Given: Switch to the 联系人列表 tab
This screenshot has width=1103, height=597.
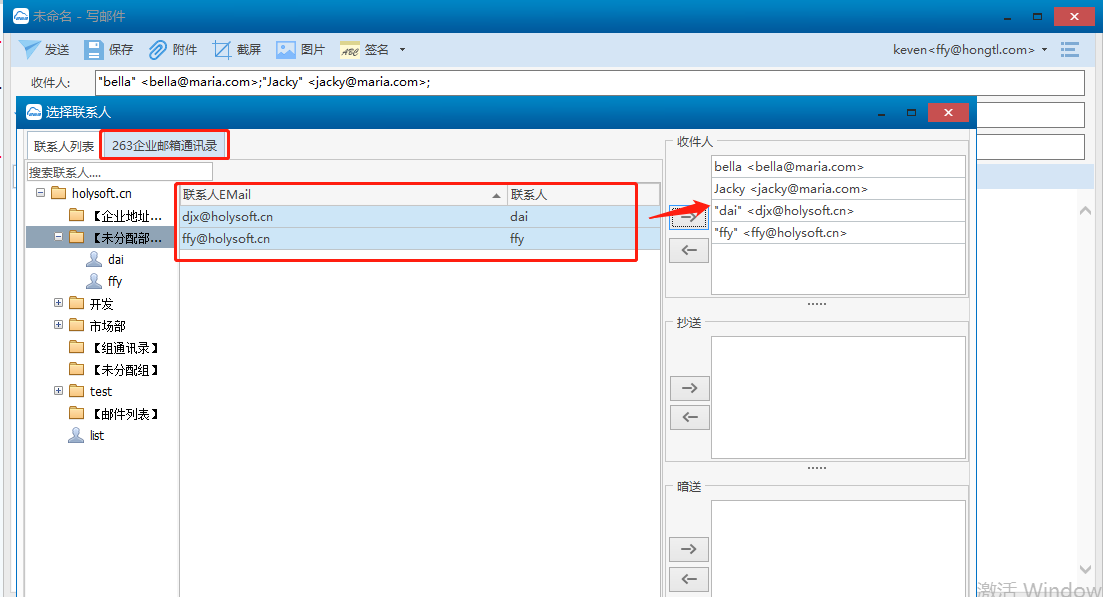Looking at the screenshot, I should [64, 147].
